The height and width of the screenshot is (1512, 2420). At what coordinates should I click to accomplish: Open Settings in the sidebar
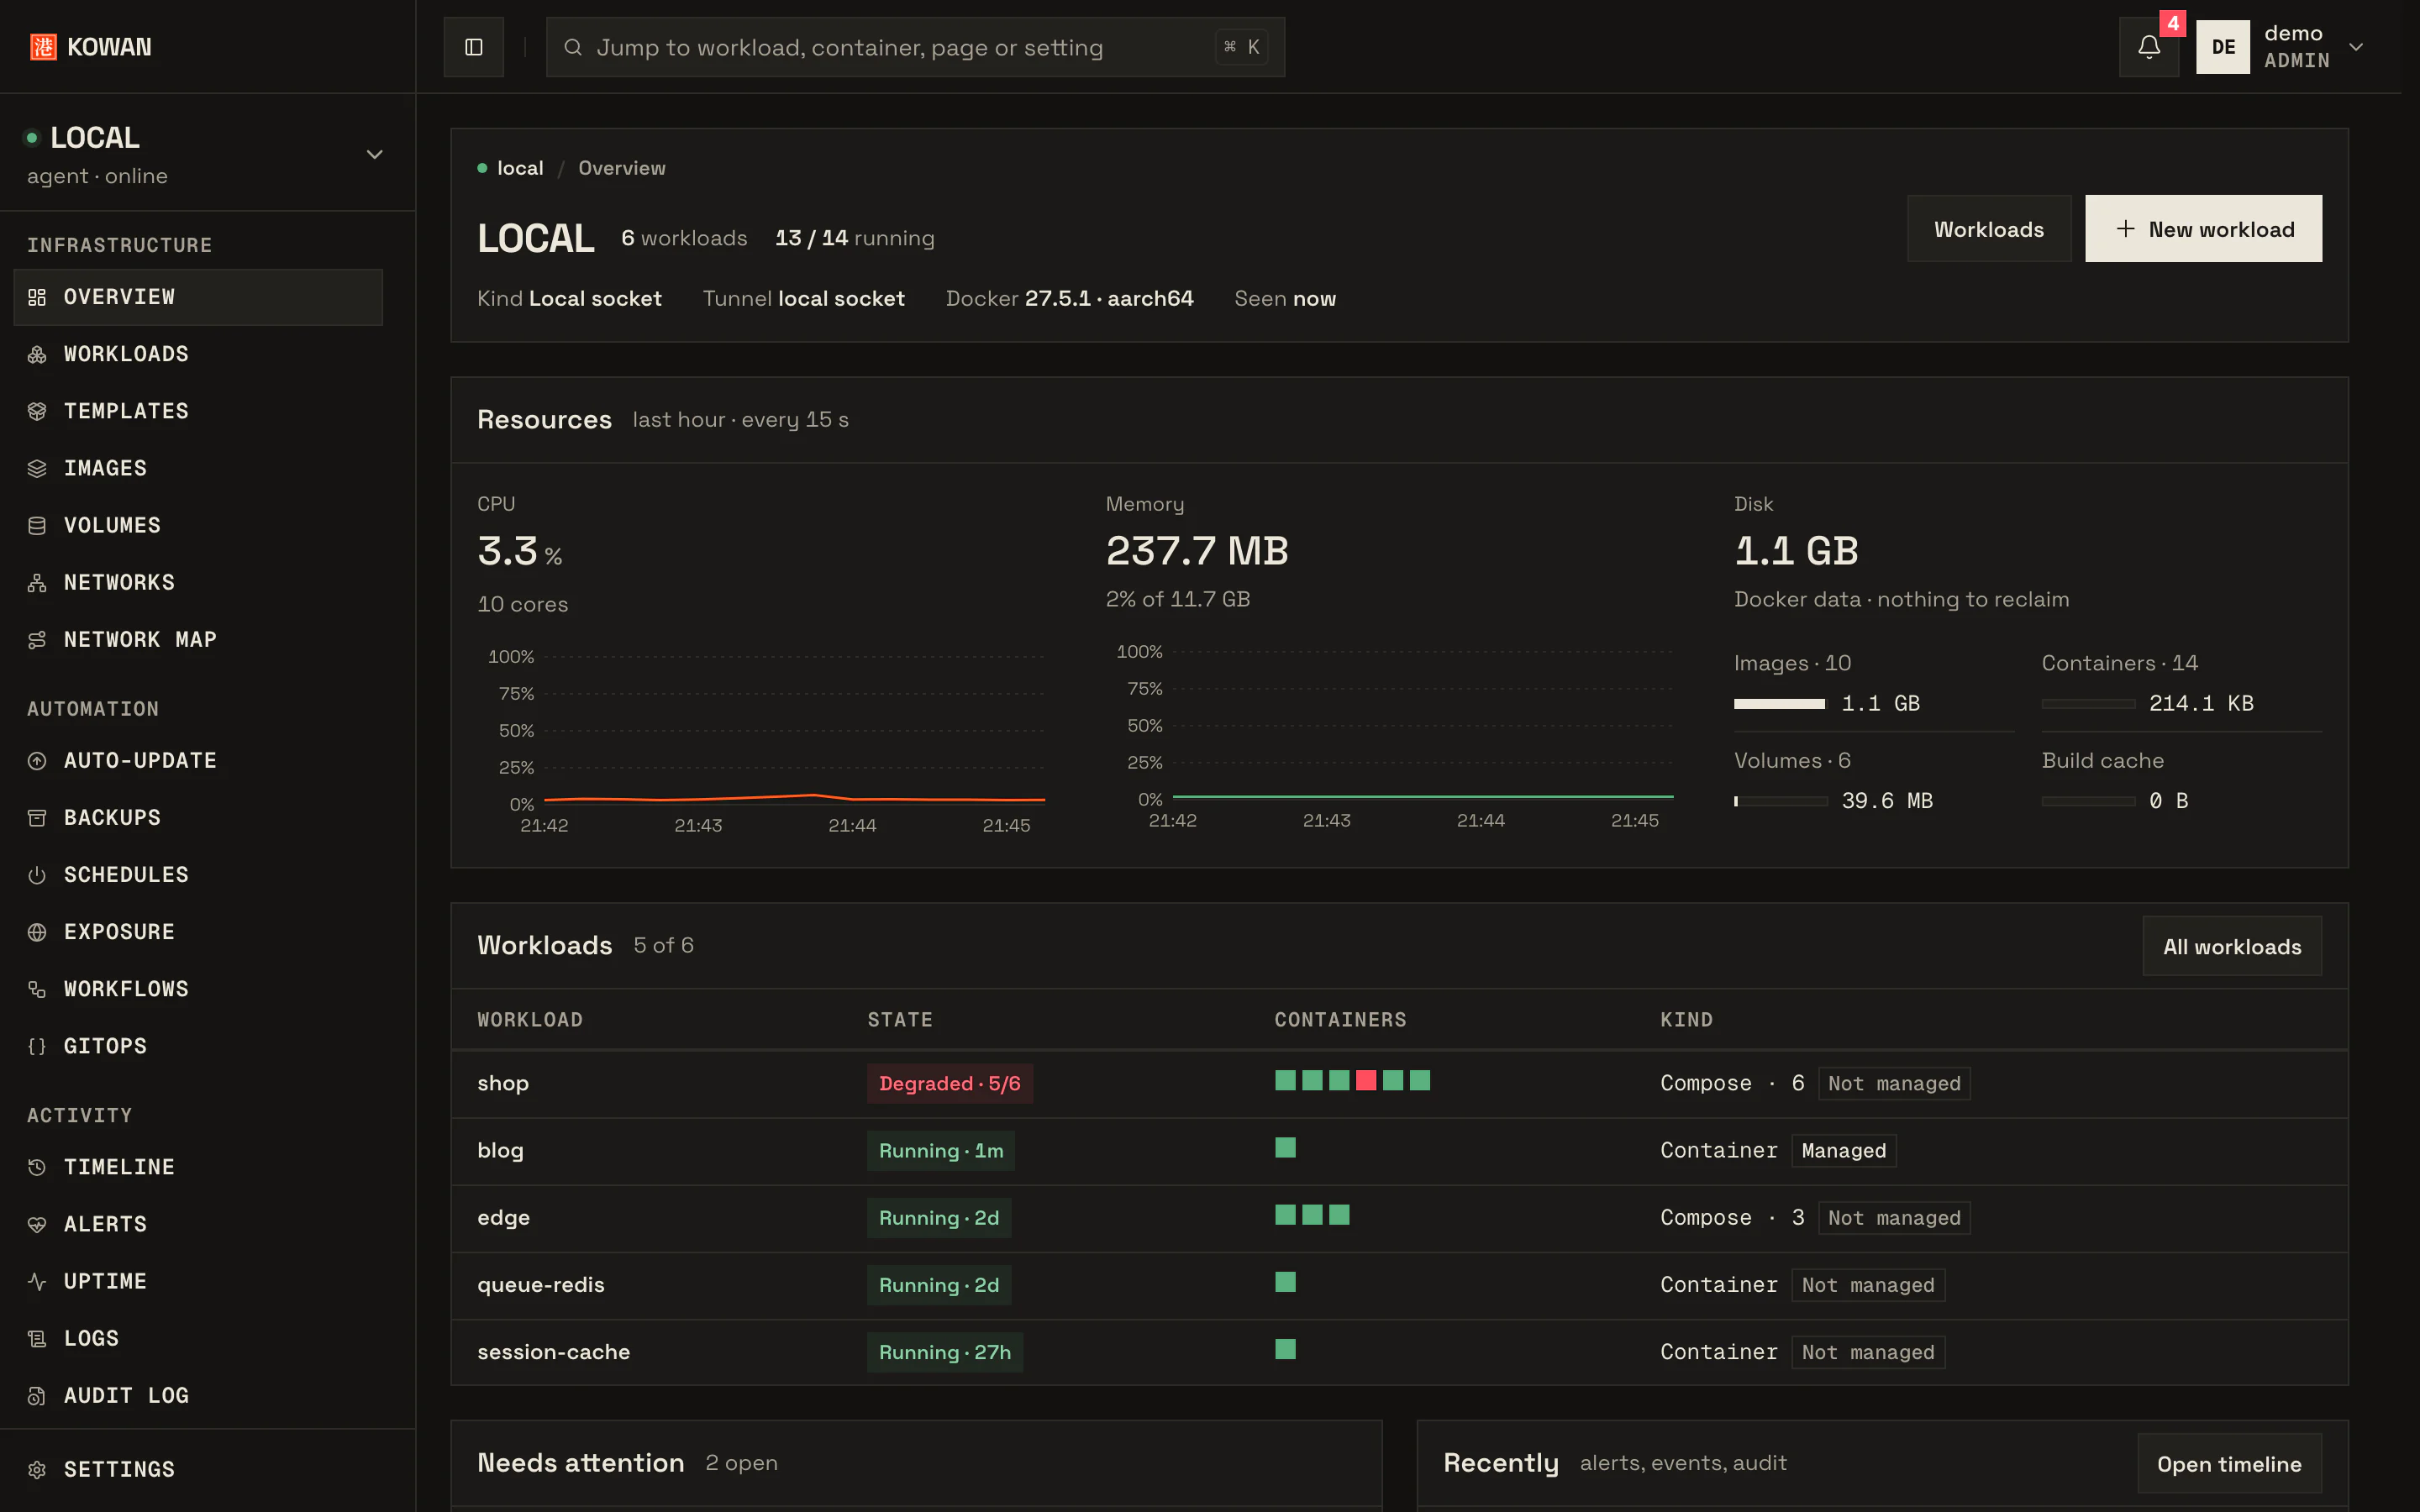(198, 1469)
